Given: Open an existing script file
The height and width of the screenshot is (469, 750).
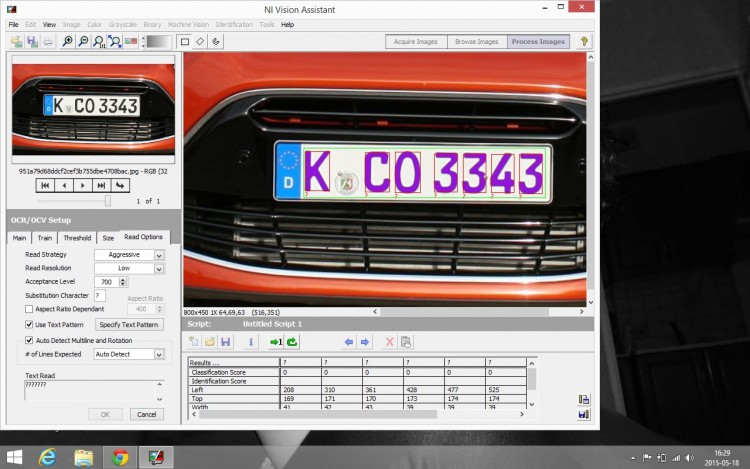Looking at the screenshot, I should point(210,342).
